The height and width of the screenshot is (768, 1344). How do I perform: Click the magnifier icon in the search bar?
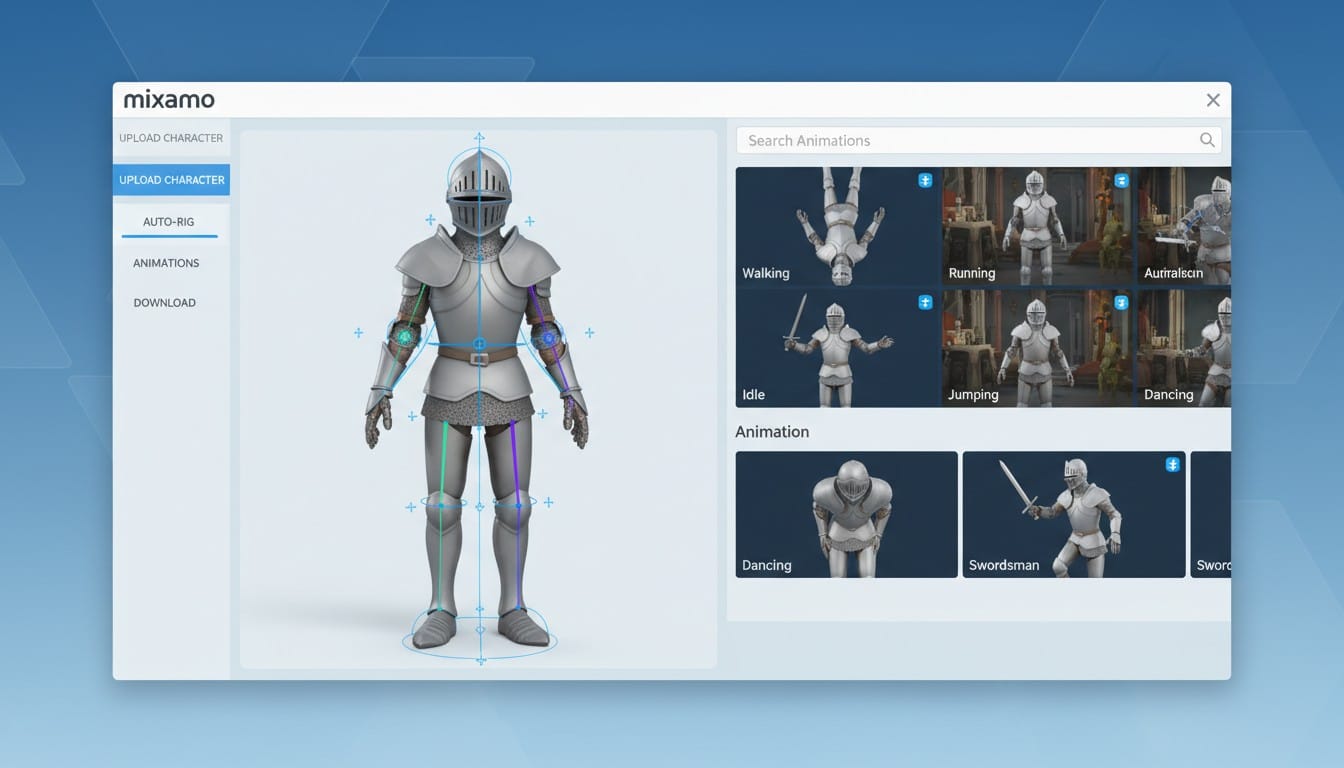[1207, 140]
